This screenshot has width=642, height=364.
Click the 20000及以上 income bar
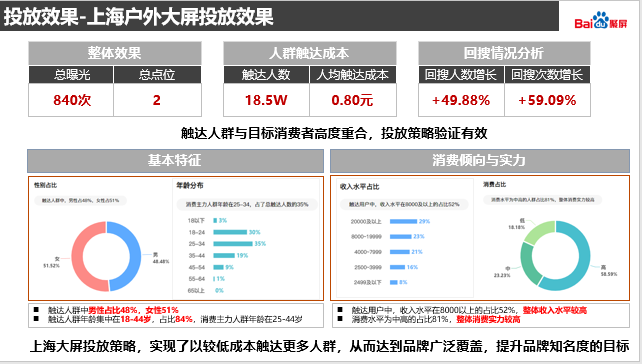pyautogui.click(x=403, y=222)
